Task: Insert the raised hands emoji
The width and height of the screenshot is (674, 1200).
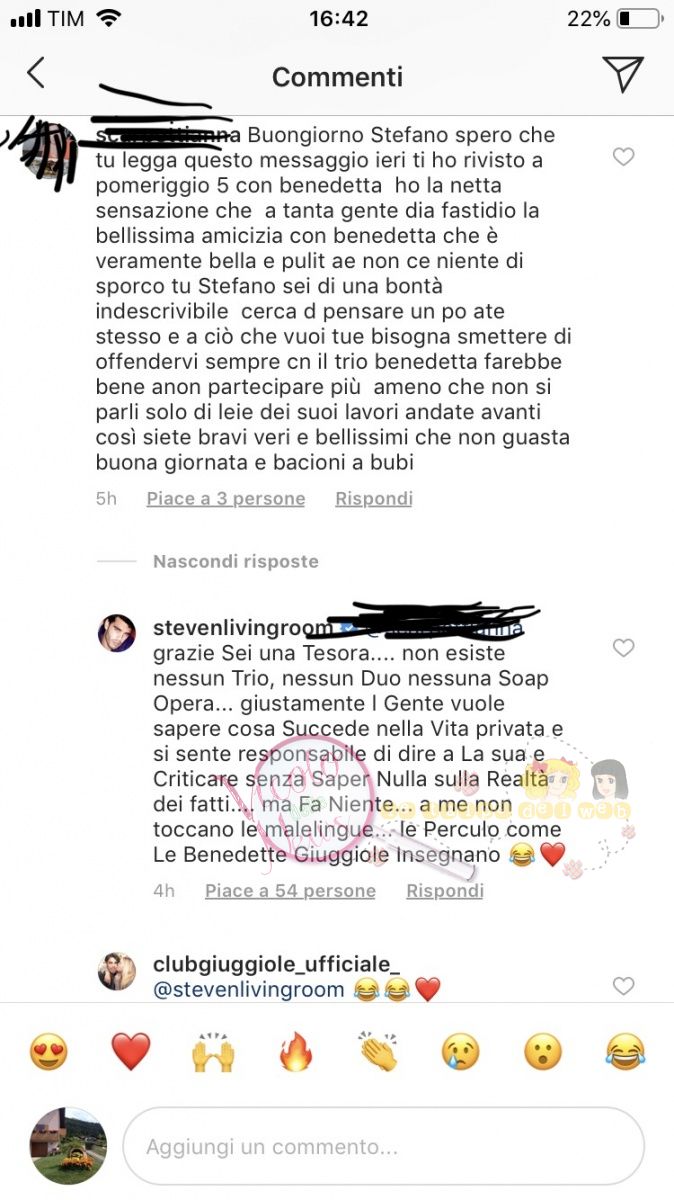Action: 213,1052
